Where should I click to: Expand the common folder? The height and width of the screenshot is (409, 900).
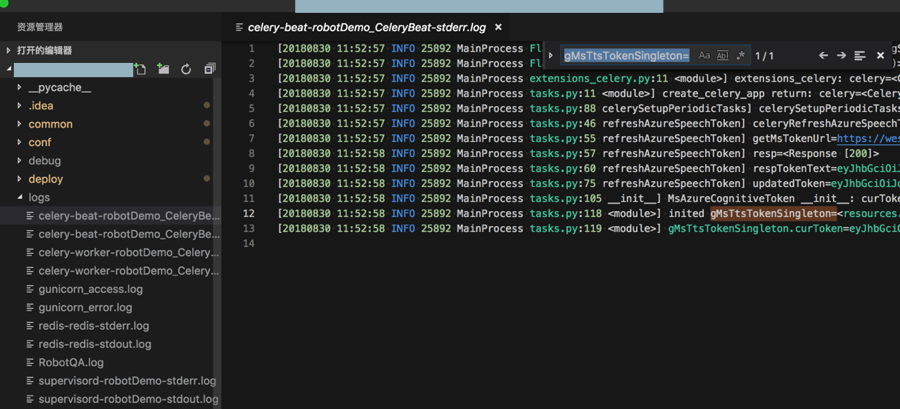coord(50,124)
